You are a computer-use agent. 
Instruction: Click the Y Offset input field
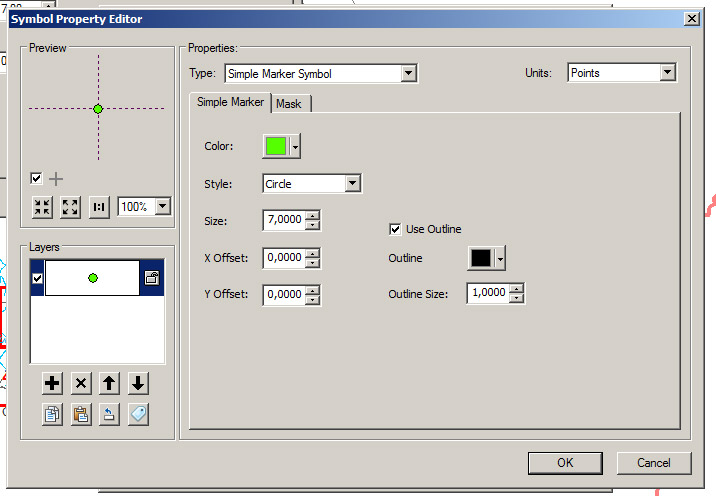284,295
